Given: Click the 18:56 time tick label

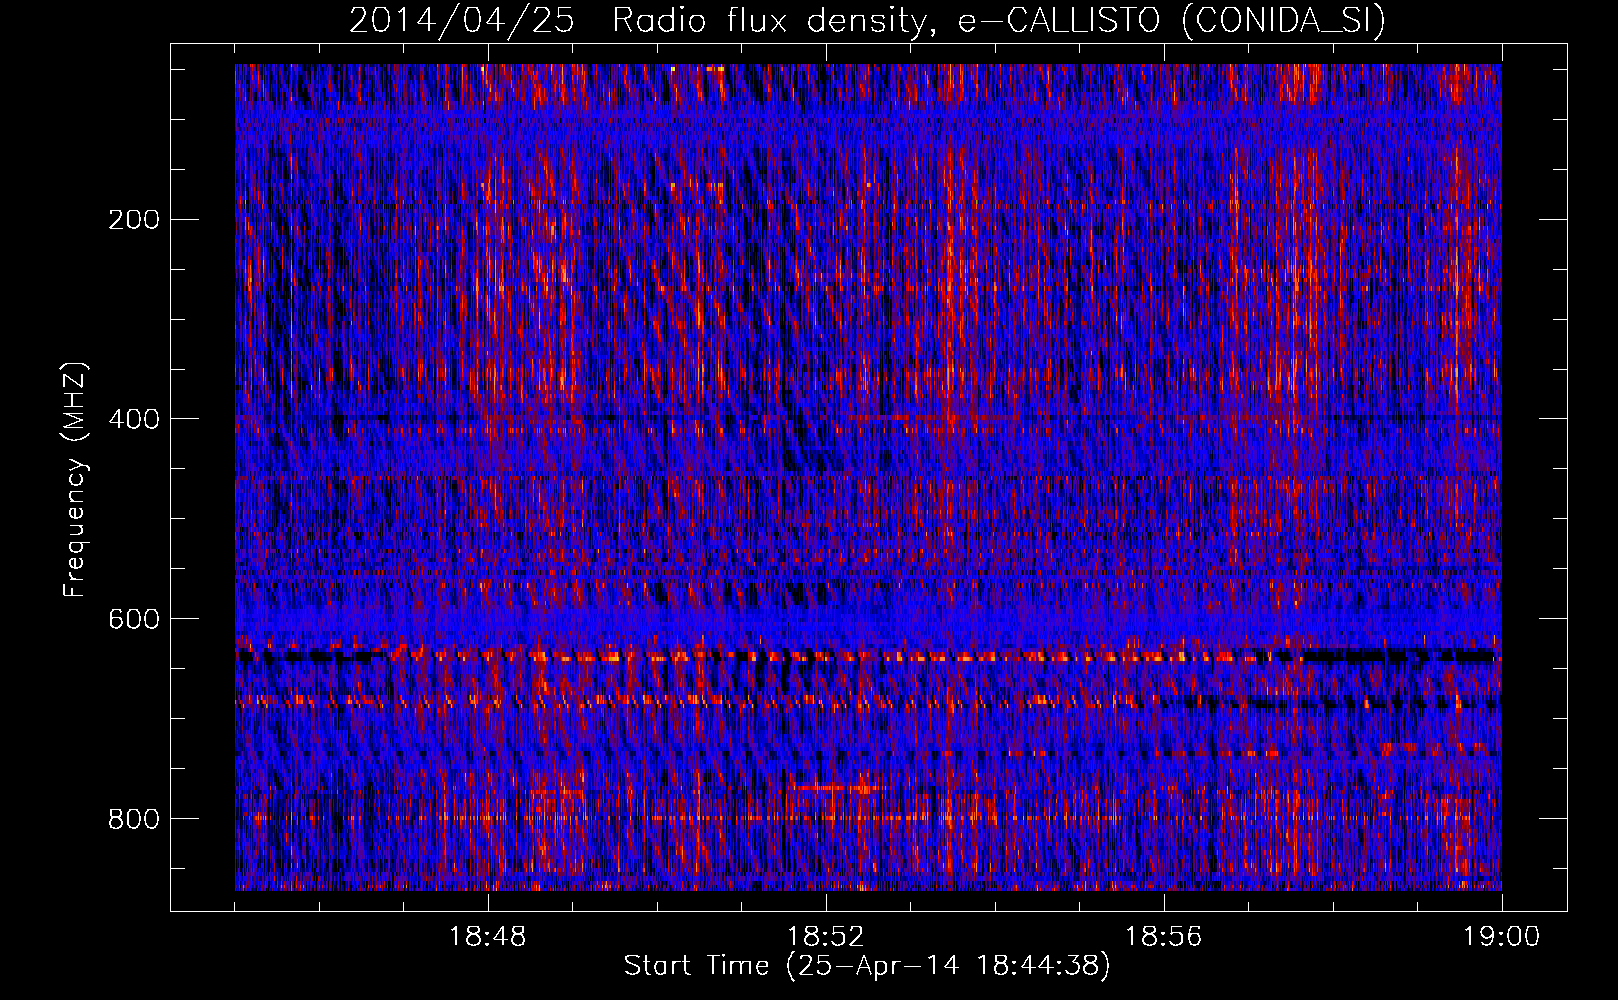Looking at the screenshot, I should 1164,937.
